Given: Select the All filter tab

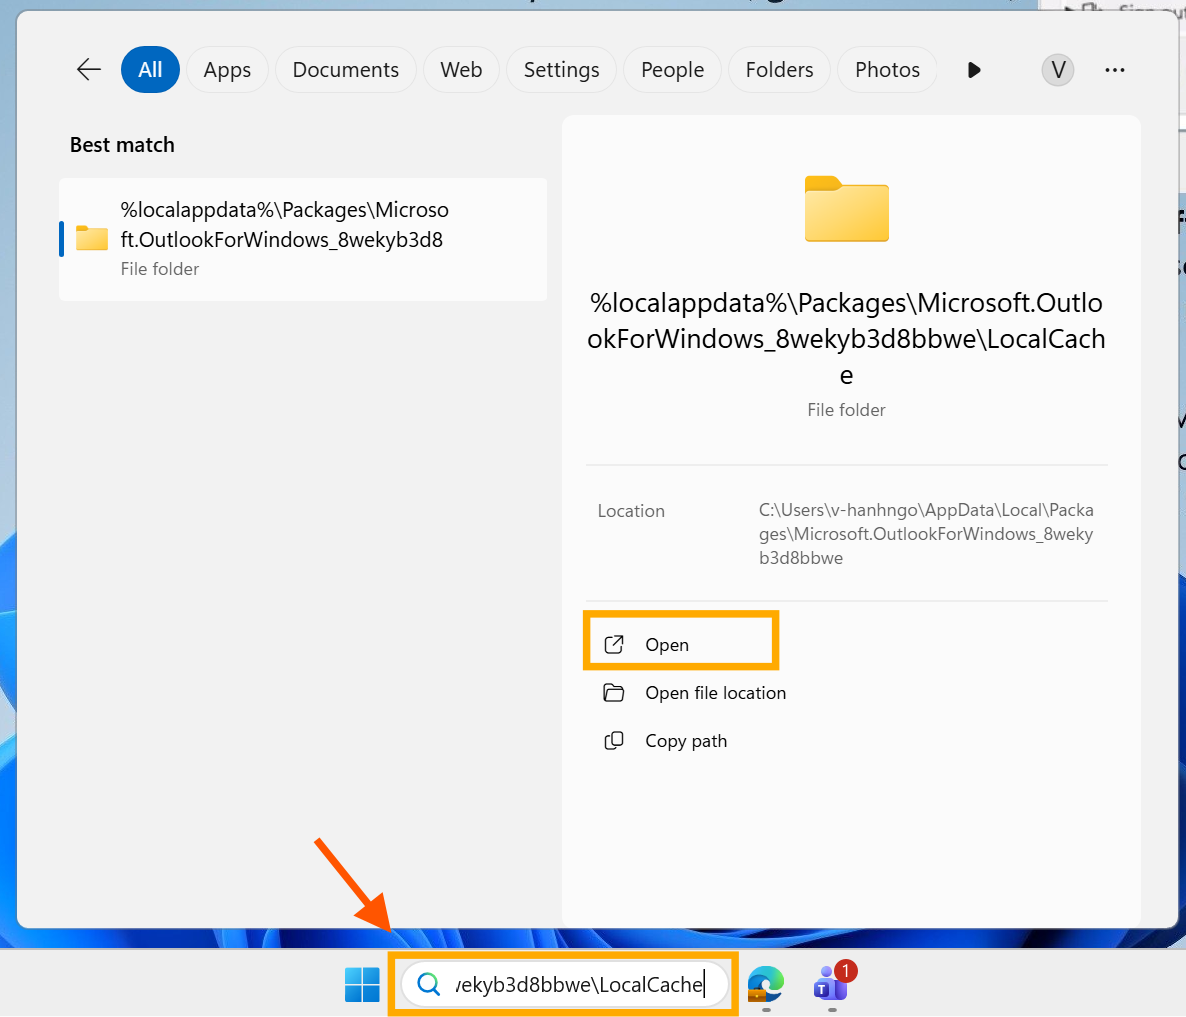Looking at the screenshot, I should [x=150, y=70].
